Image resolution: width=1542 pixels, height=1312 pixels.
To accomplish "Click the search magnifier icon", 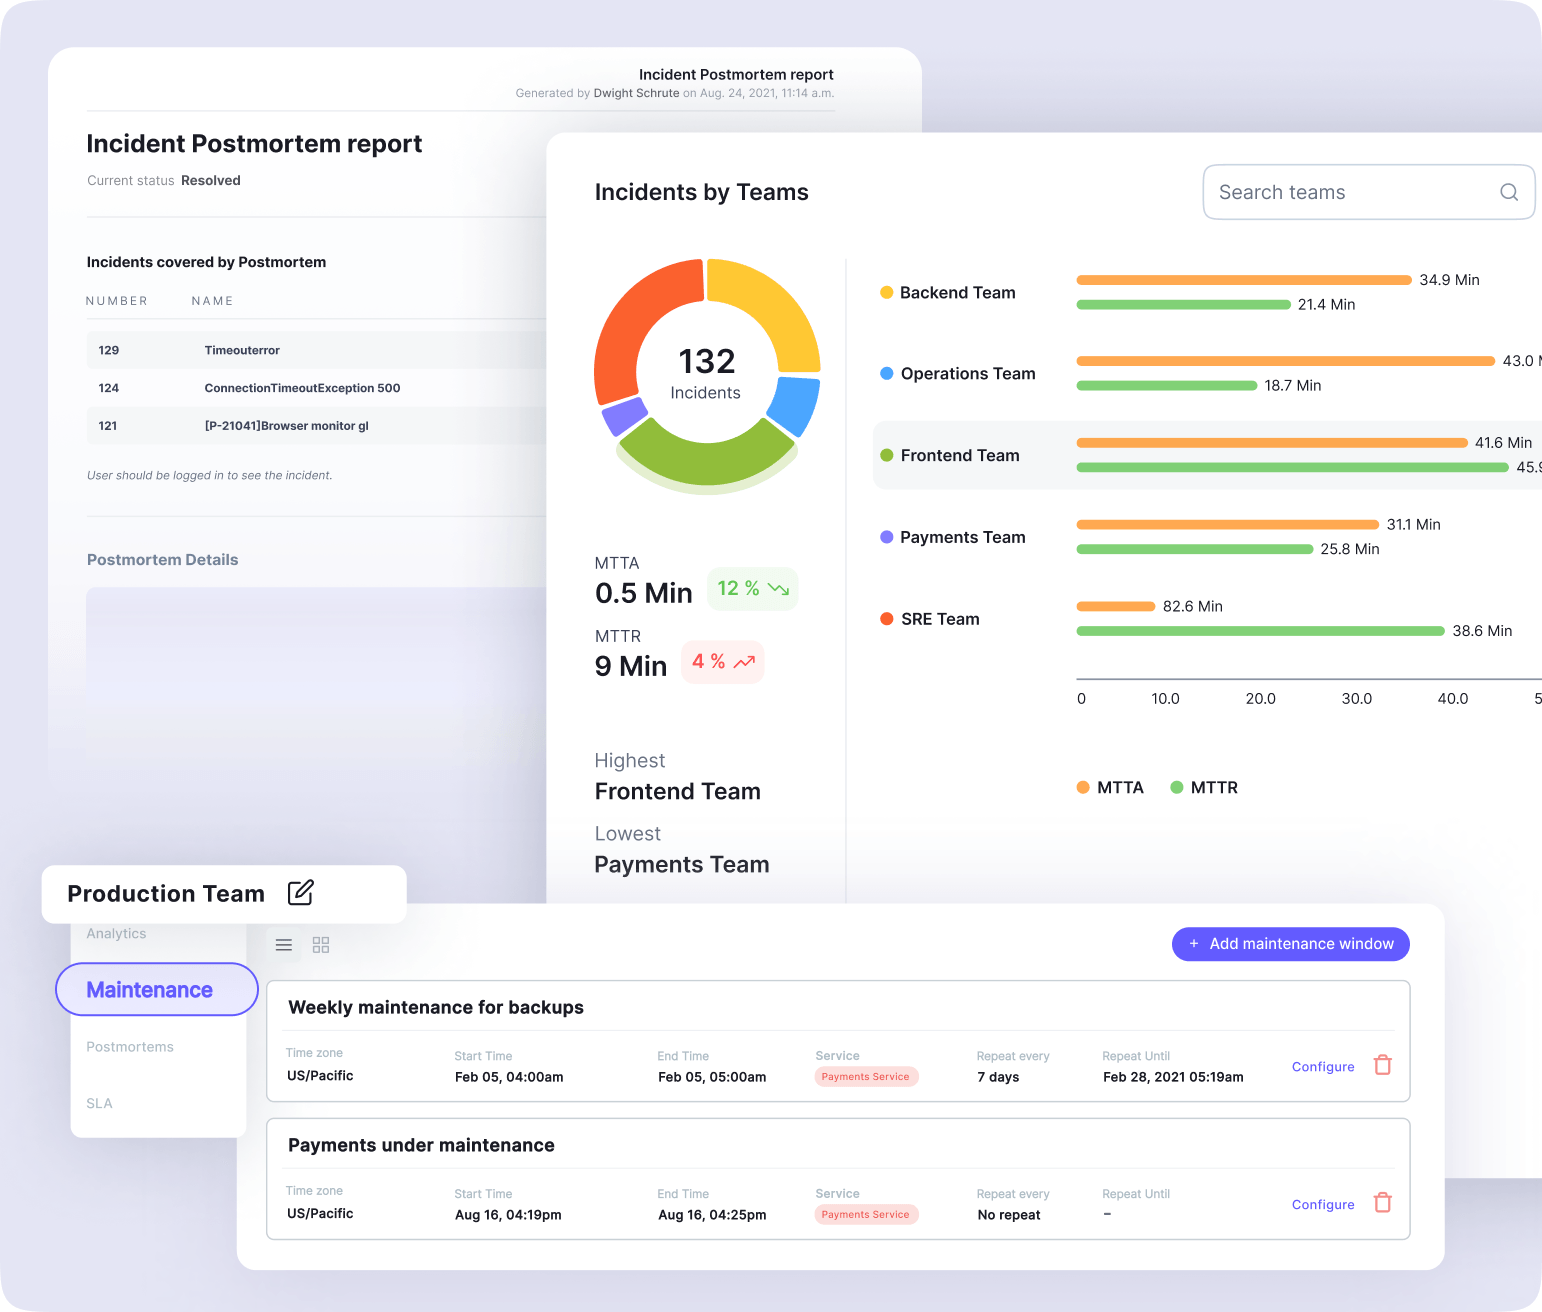I will [x=1508, y=192].
